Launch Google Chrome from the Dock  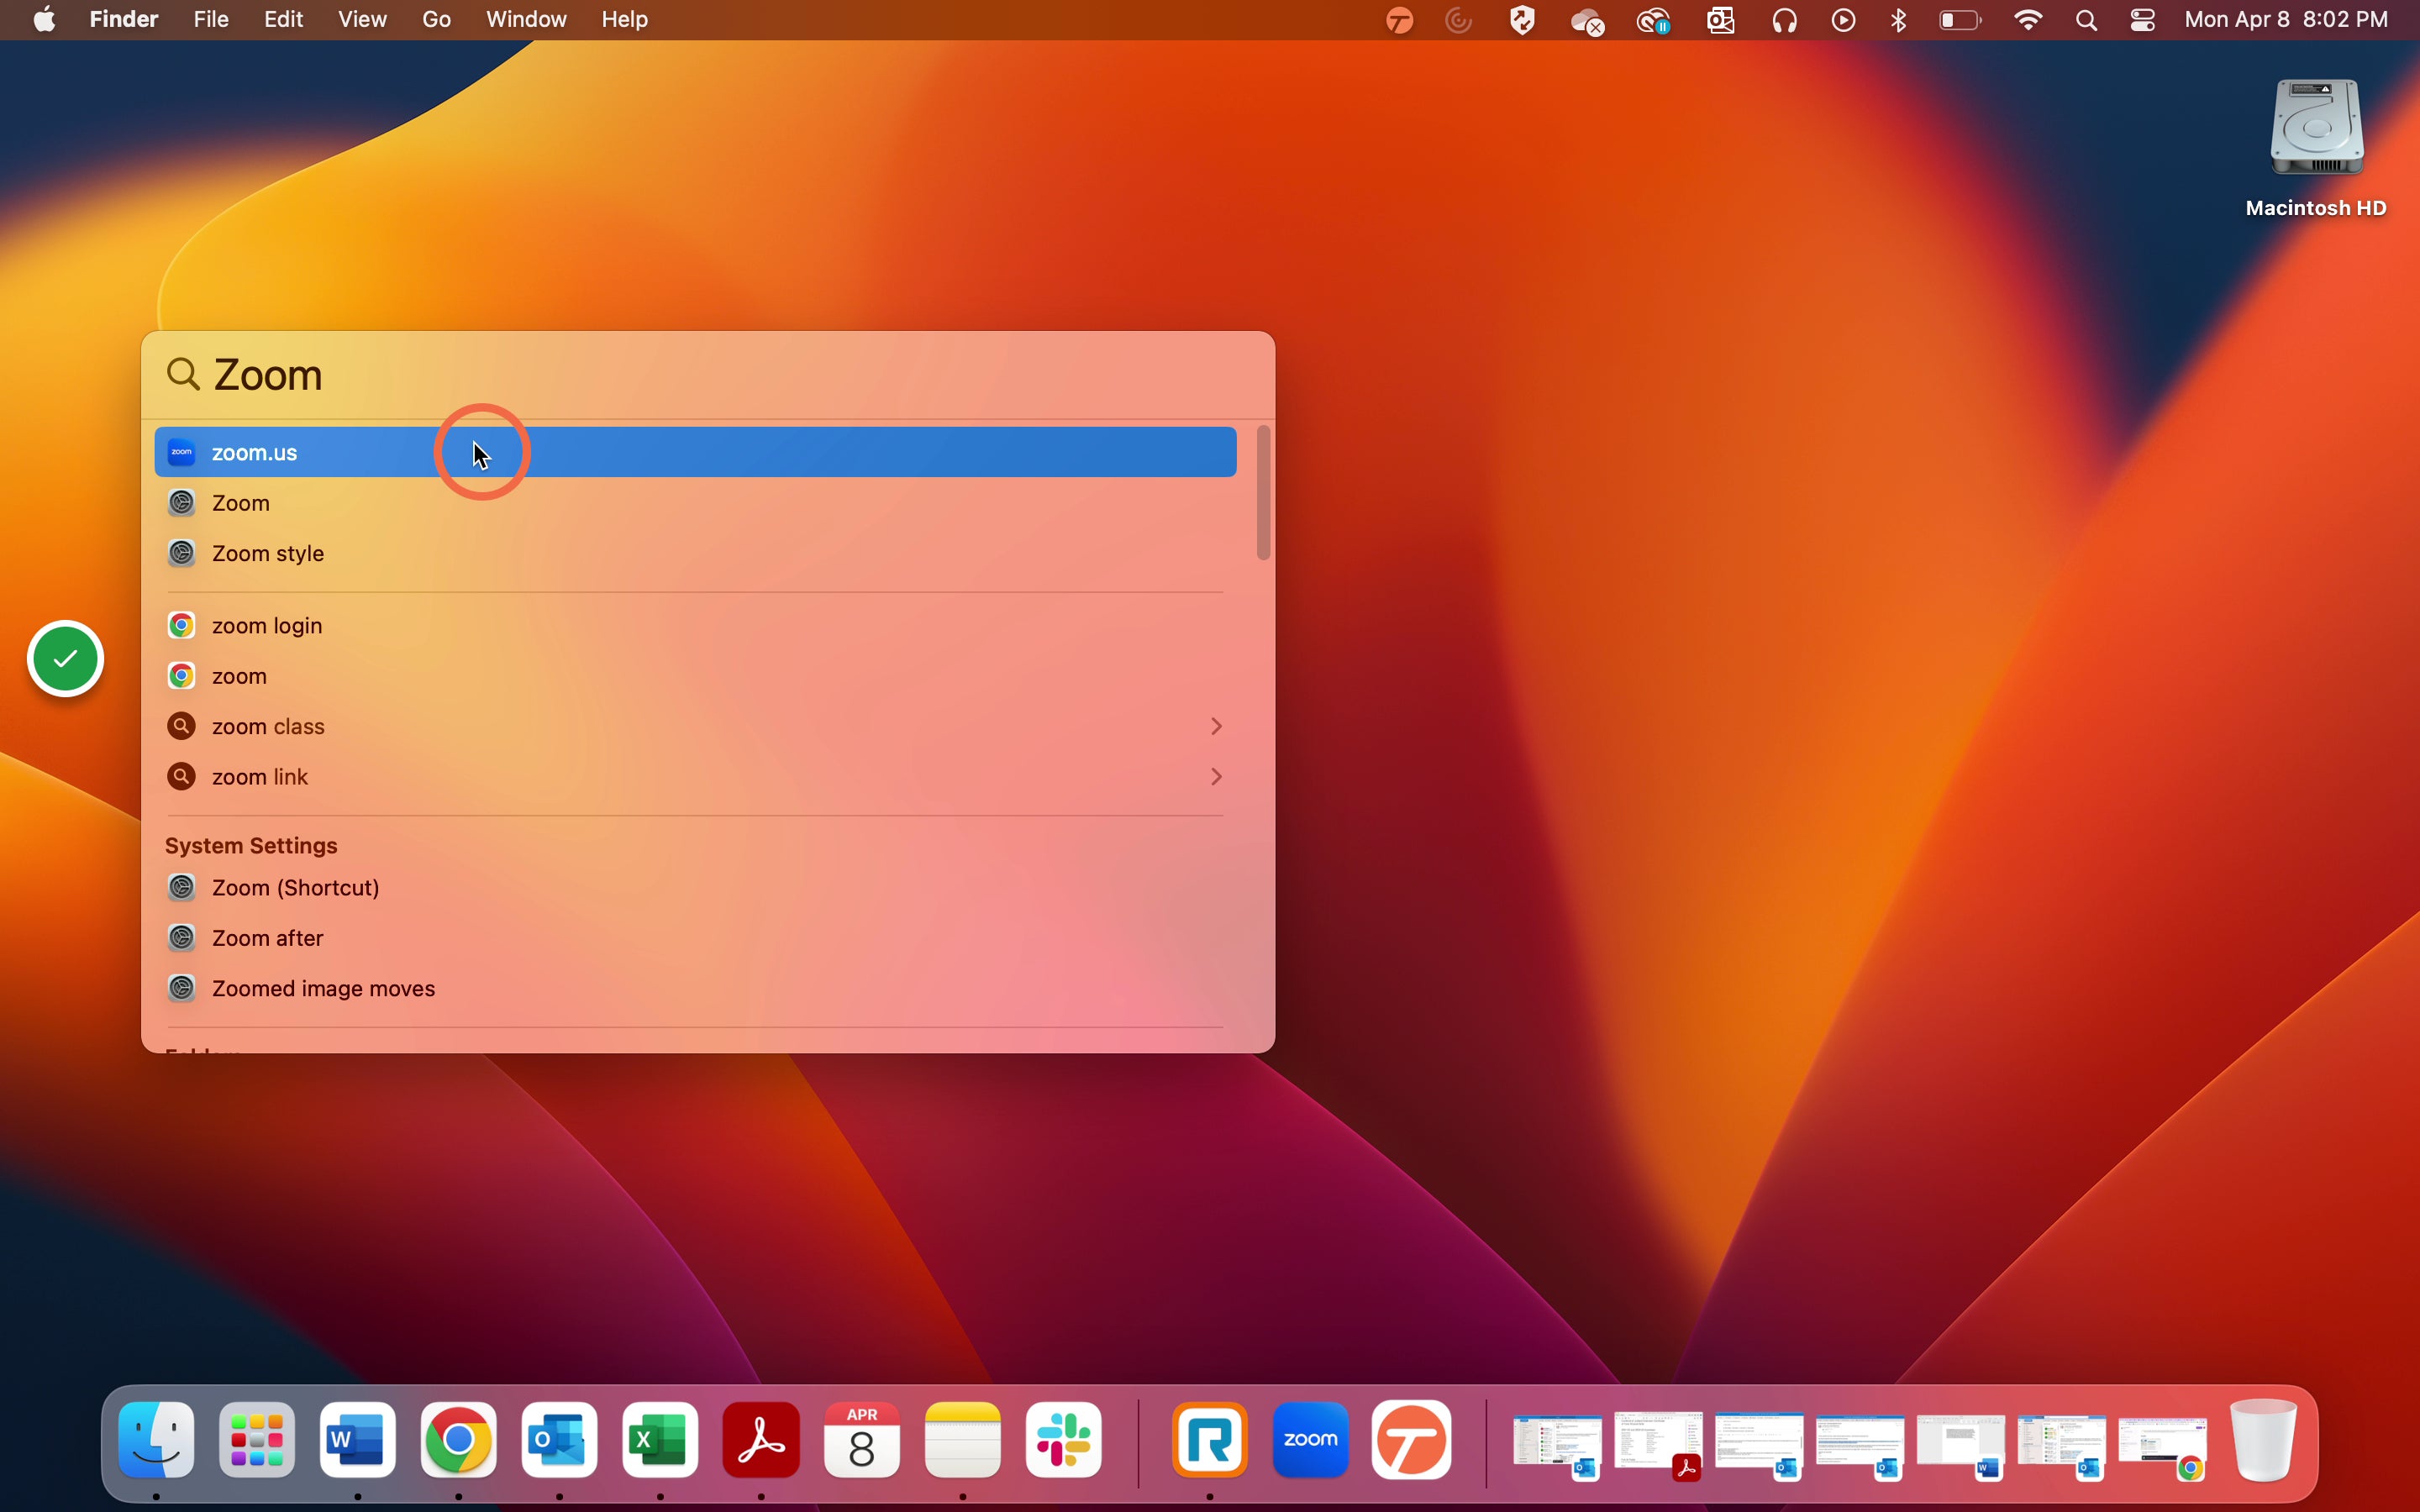click(459, 1440)
